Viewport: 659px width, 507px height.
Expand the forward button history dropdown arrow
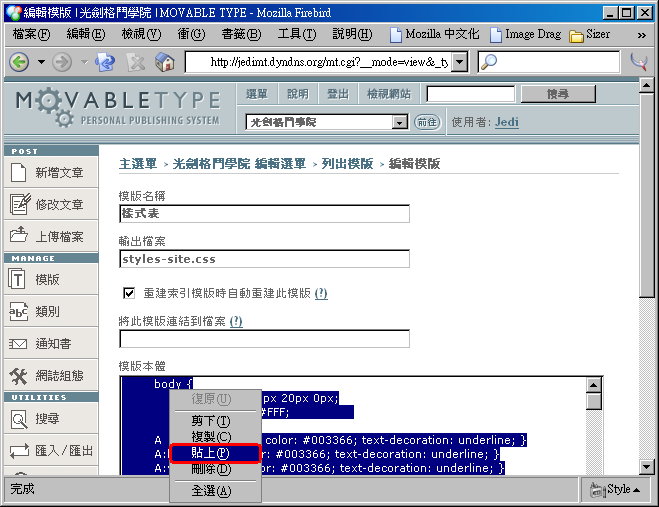click(84, 62)
